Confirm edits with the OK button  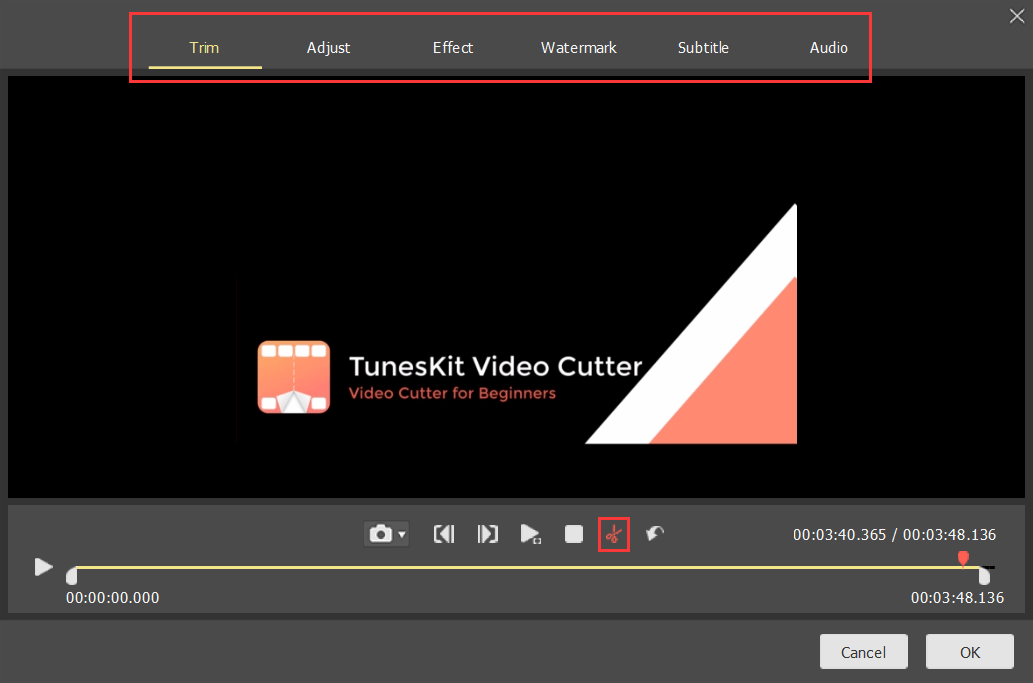tap(970, 652)
